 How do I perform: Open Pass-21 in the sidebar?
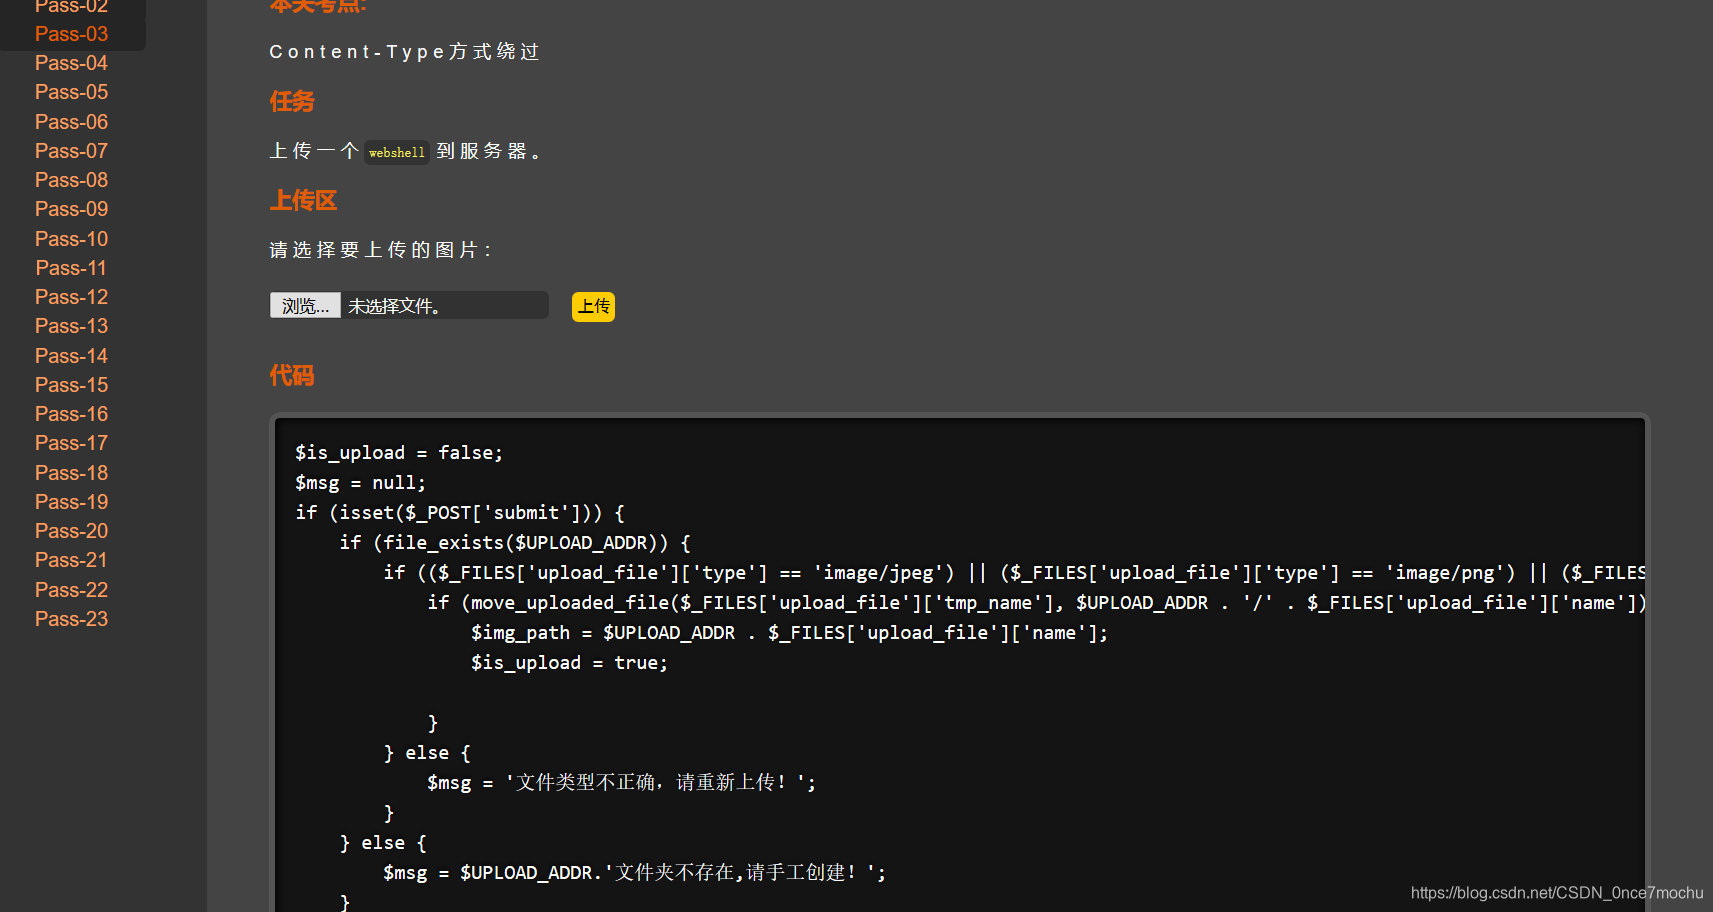pyautogui.click(x=71, y=560)
